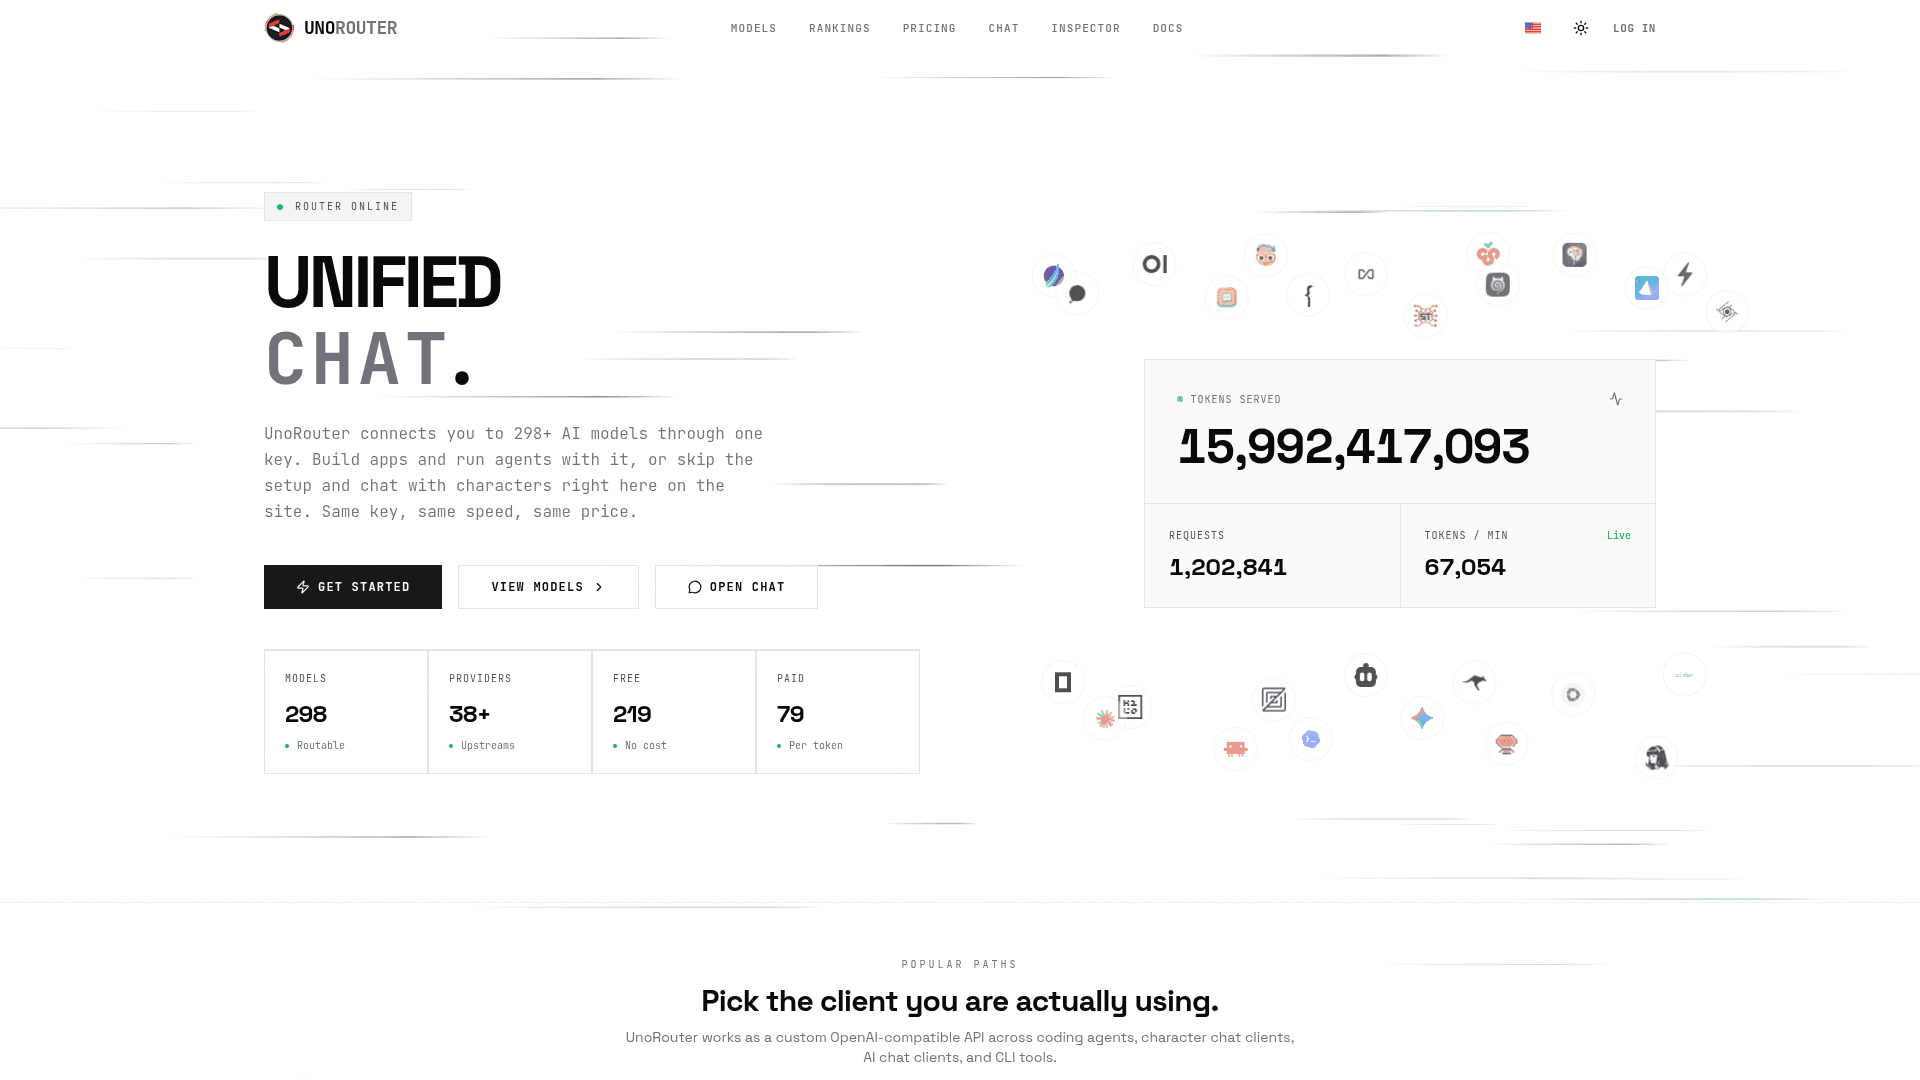This screenshot has height=1080, width=1920.
Task: Open the US flag language selector
Action: point(1533,28)
